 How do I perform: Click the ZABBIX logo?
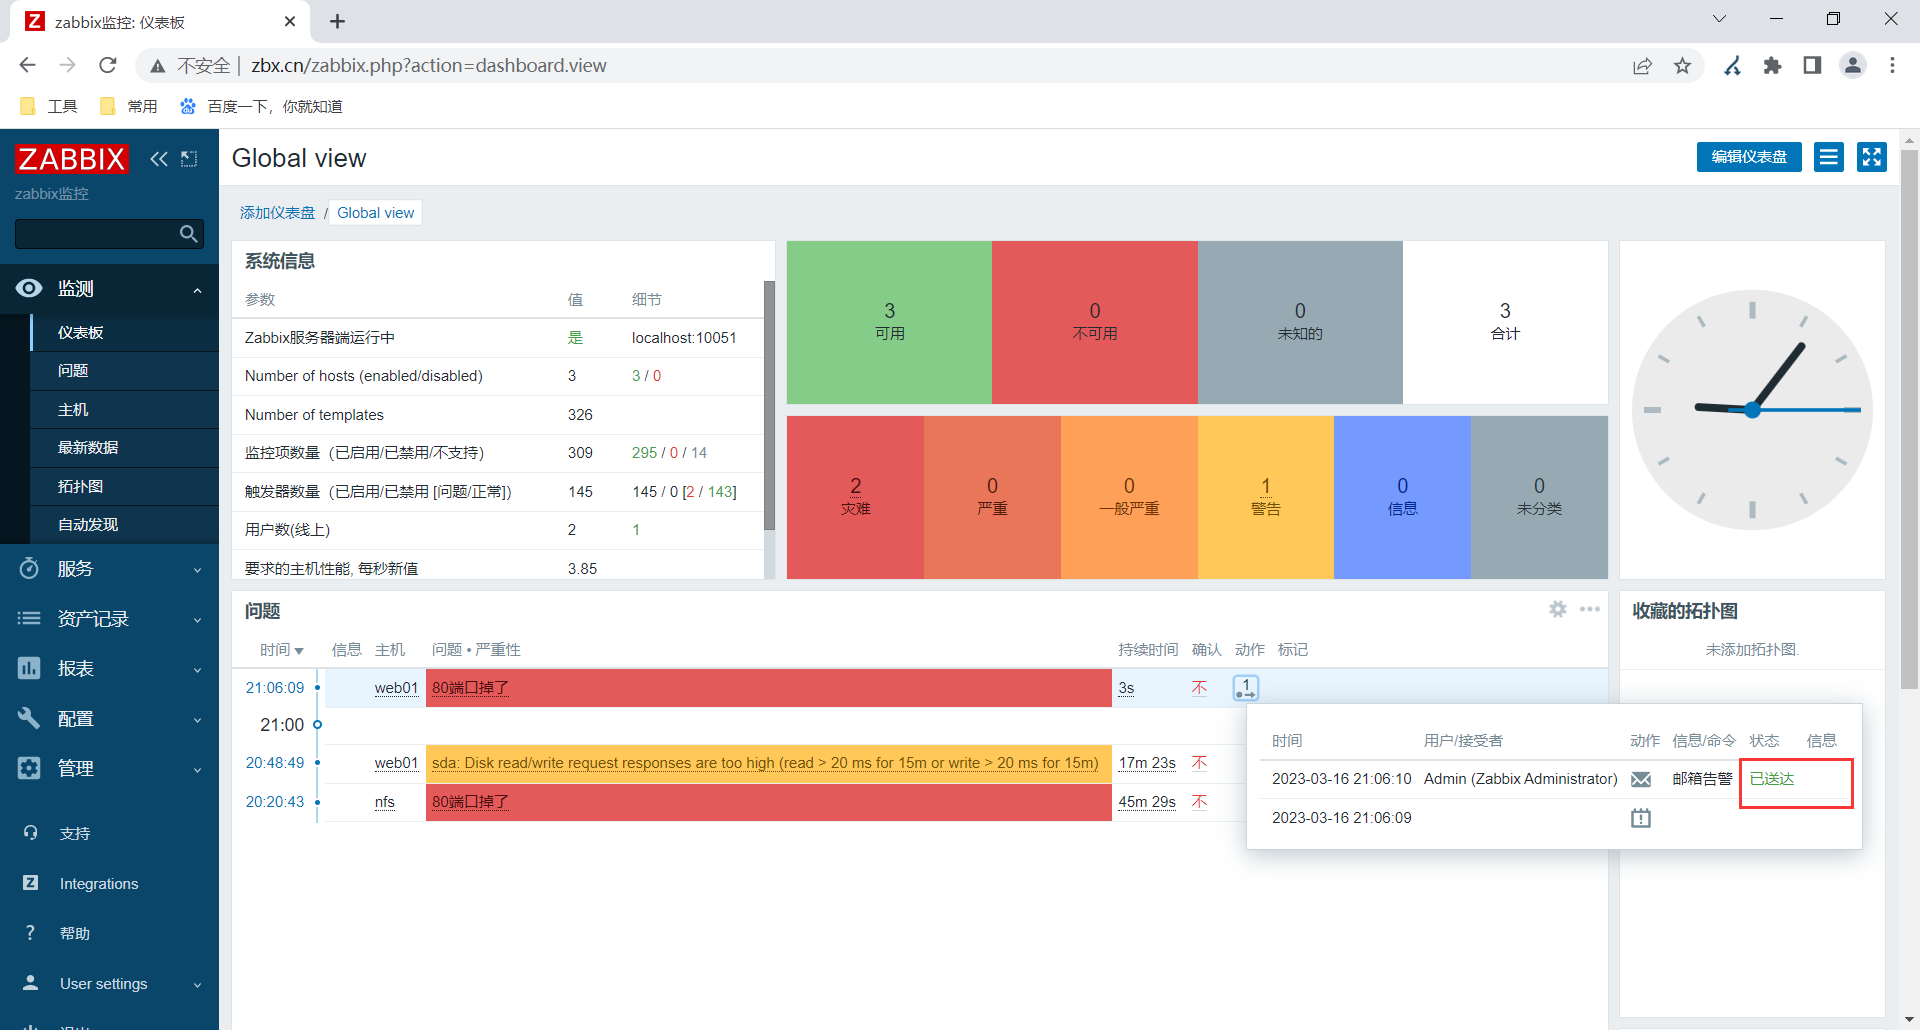pyautogui.click(x=71, y=159)
